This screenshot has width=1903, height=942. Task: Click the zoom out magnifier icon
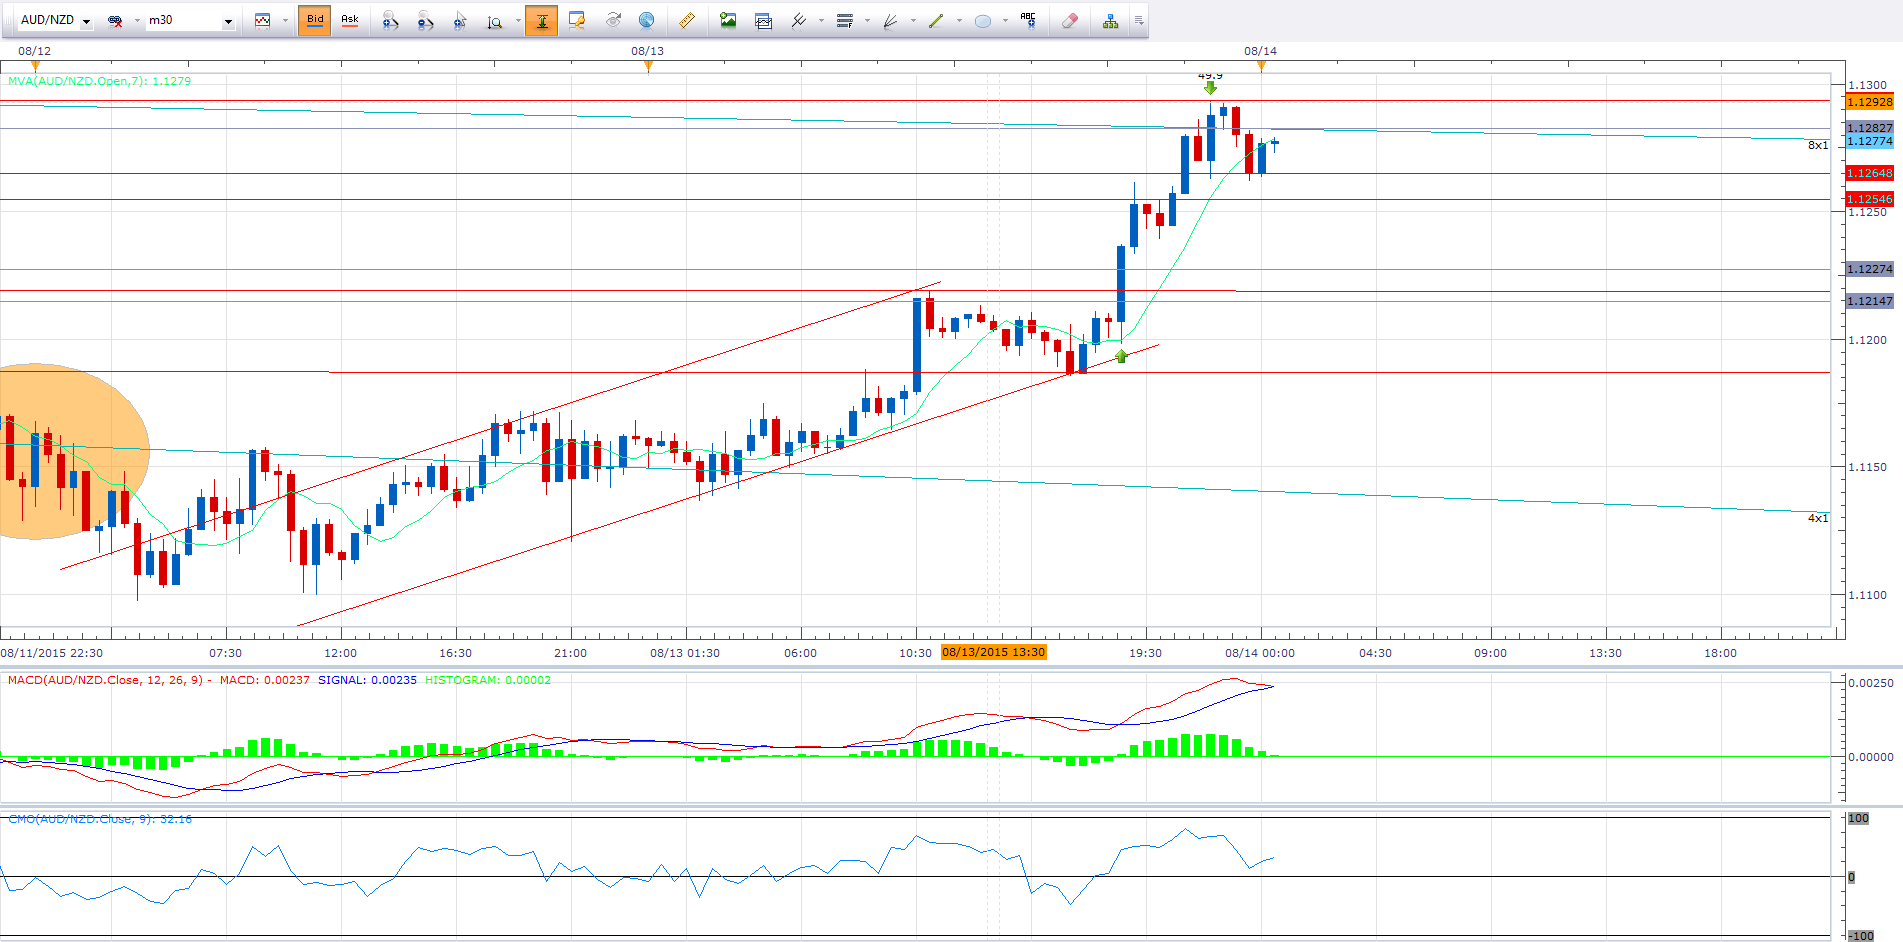pyautogui.click(x=425, y=20)
